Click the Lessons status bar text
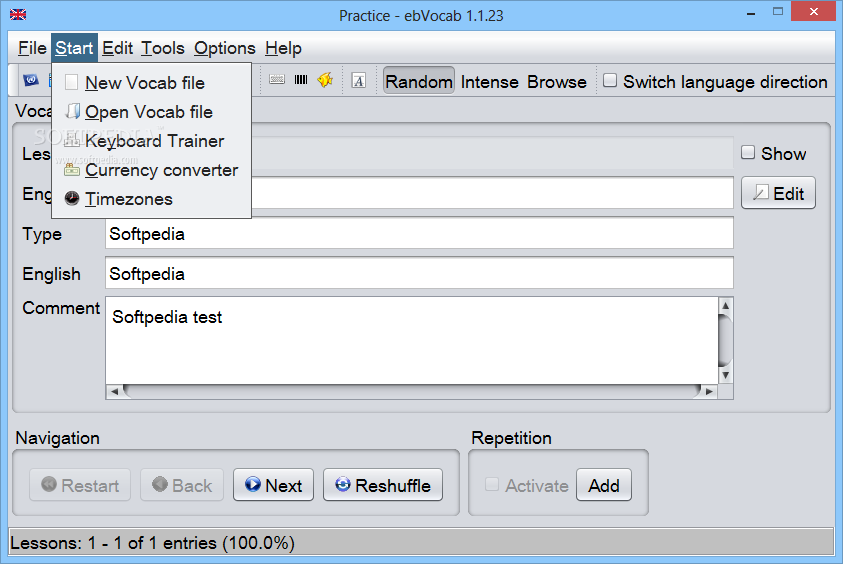 coord(152,543)
